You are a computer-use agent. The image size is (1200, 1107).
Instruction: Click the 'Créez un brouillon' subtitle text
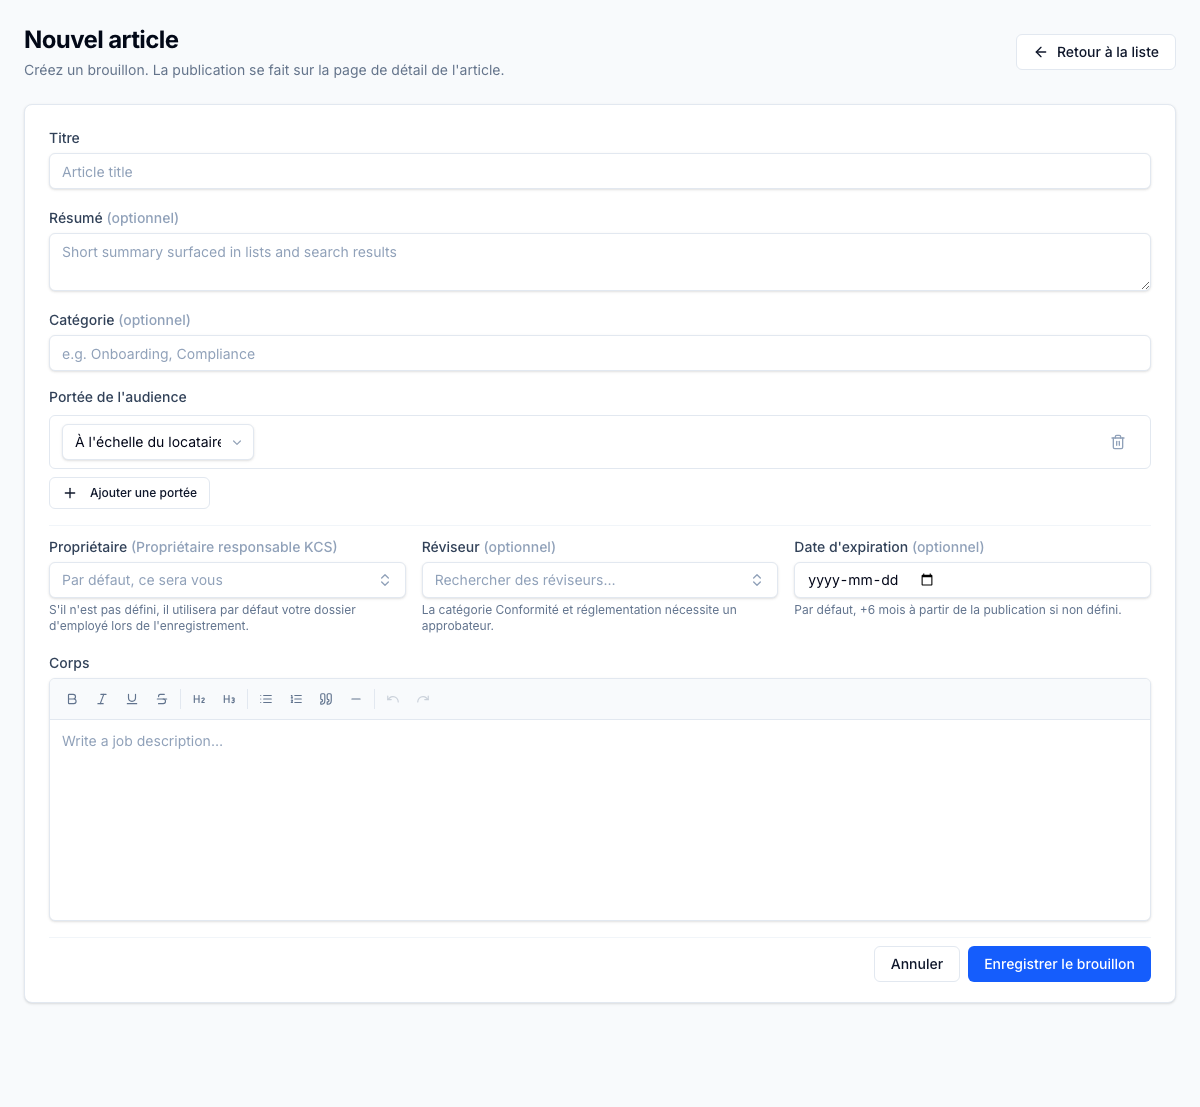tap(264, 70)
